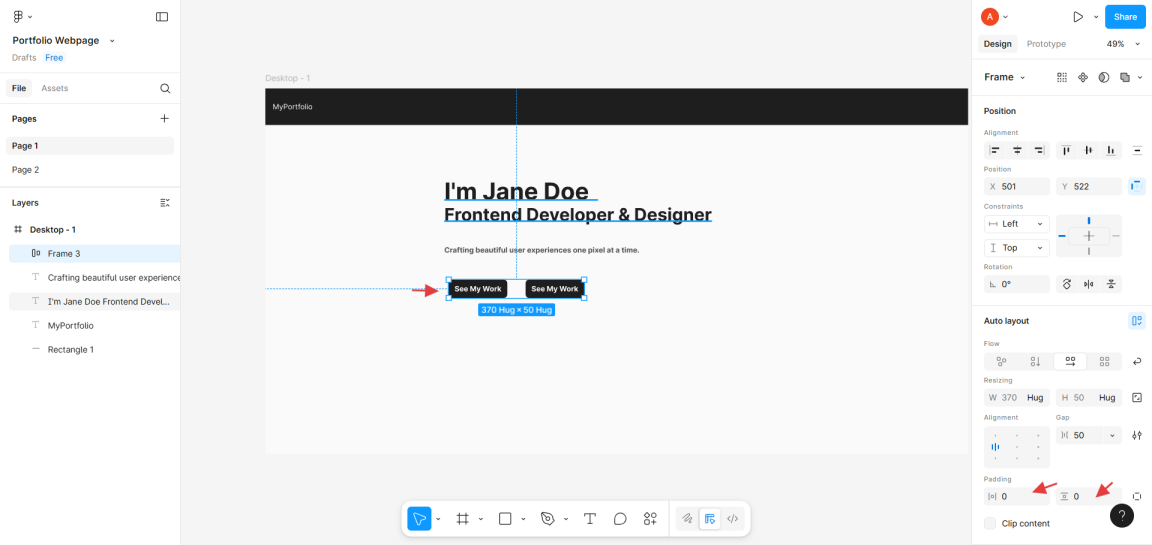This screenshot has width=1152, height=545.
Task: Open the Actions tool in bottom toolbar
Action: (x=650, y=519)
